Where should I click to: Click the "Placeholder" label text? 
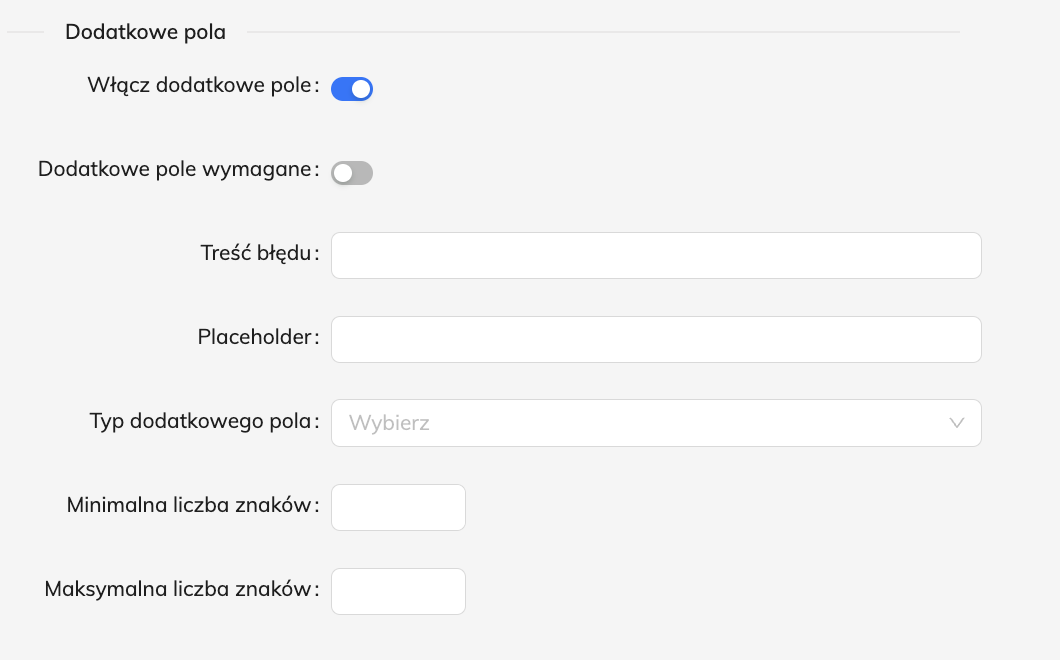(x=255, y=337)
